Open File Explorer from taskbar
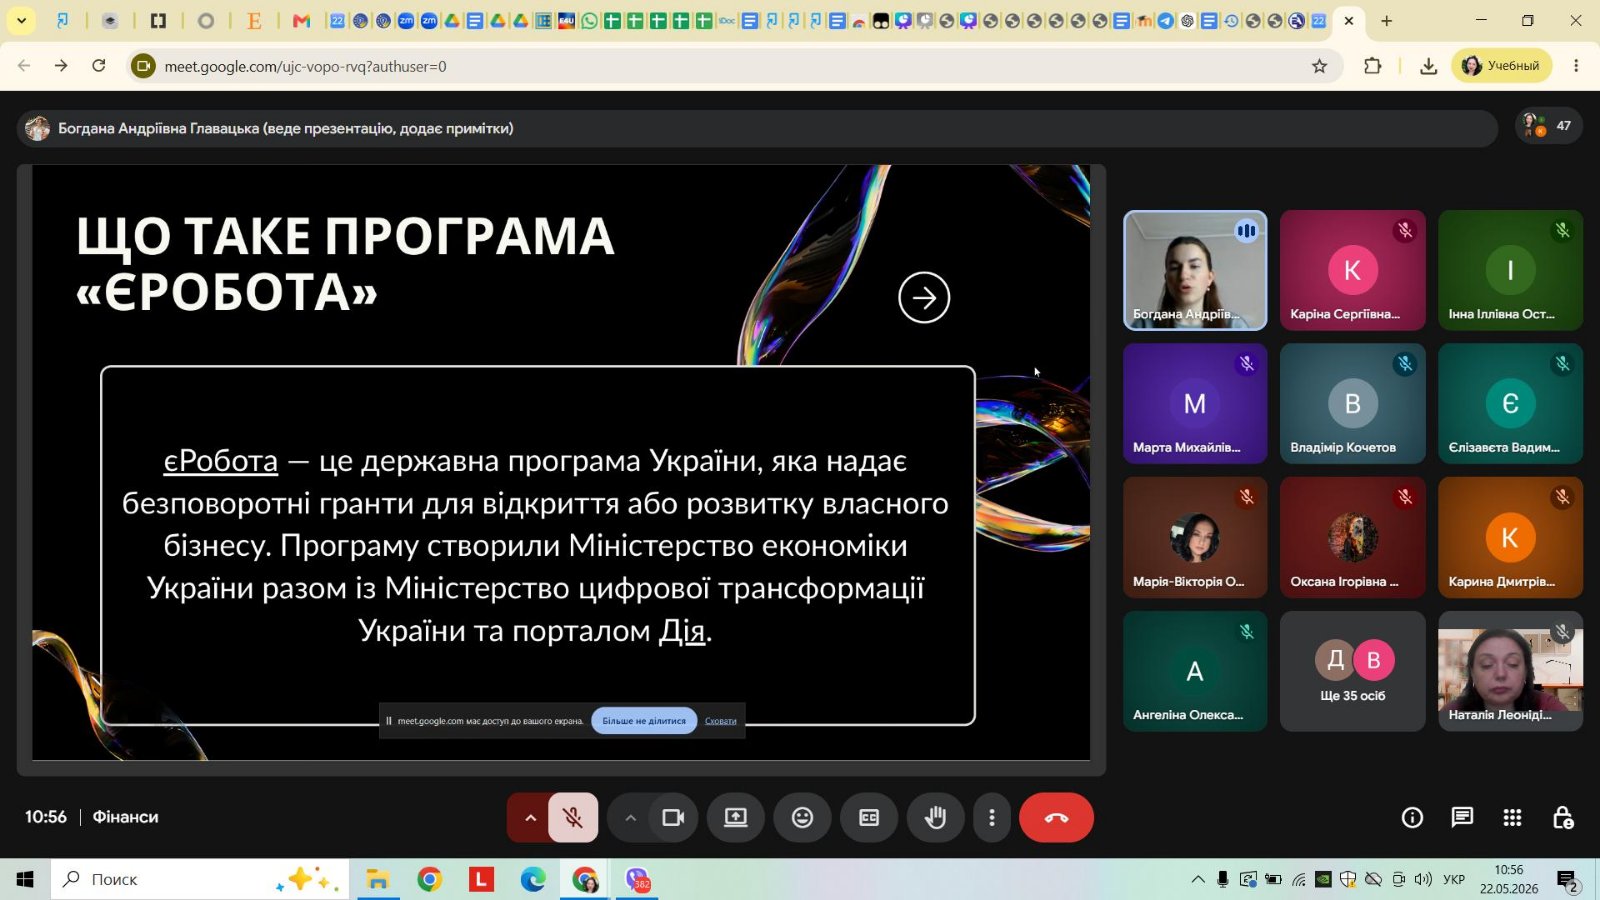 click(x=377, y=880)
